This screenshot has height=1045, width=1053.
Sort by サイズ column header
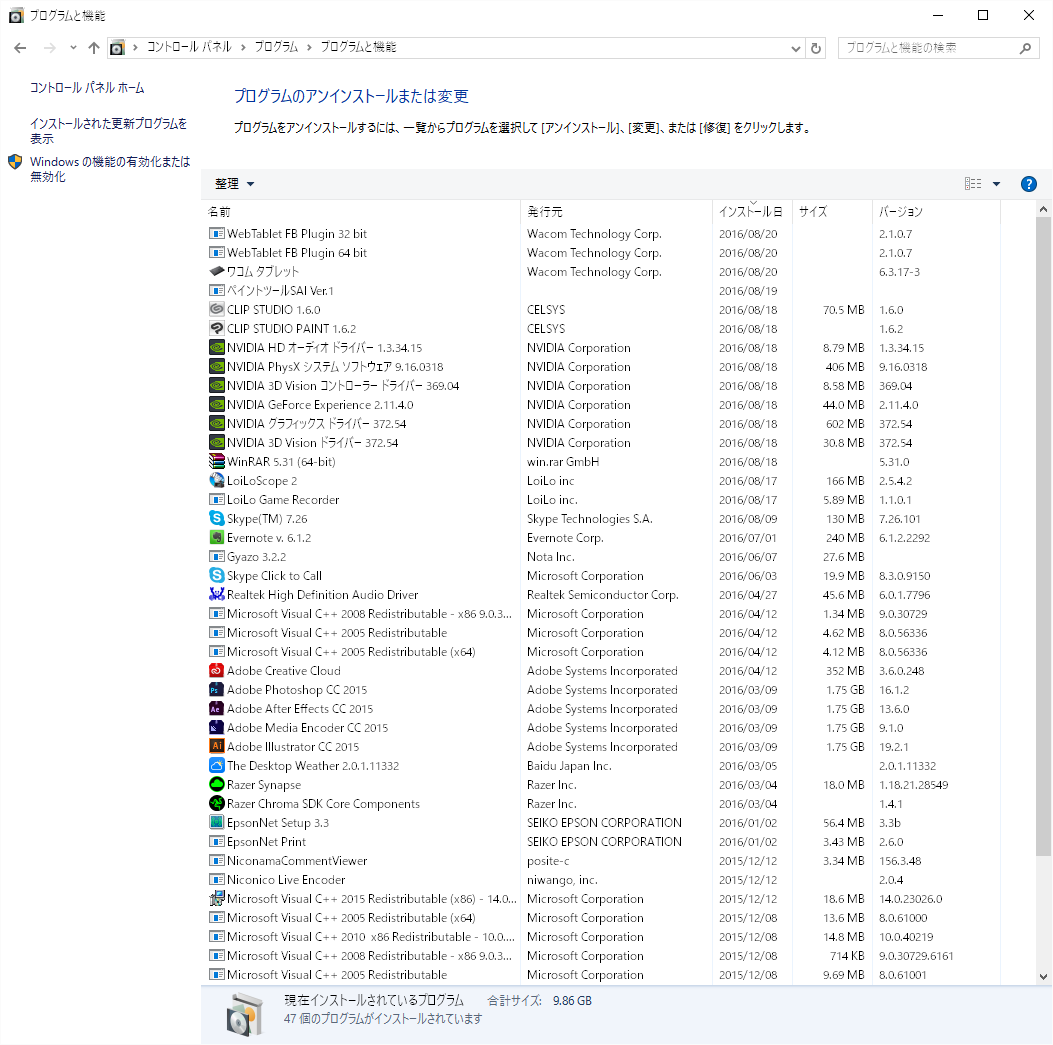pyautogui.click(x=832, y=212)
